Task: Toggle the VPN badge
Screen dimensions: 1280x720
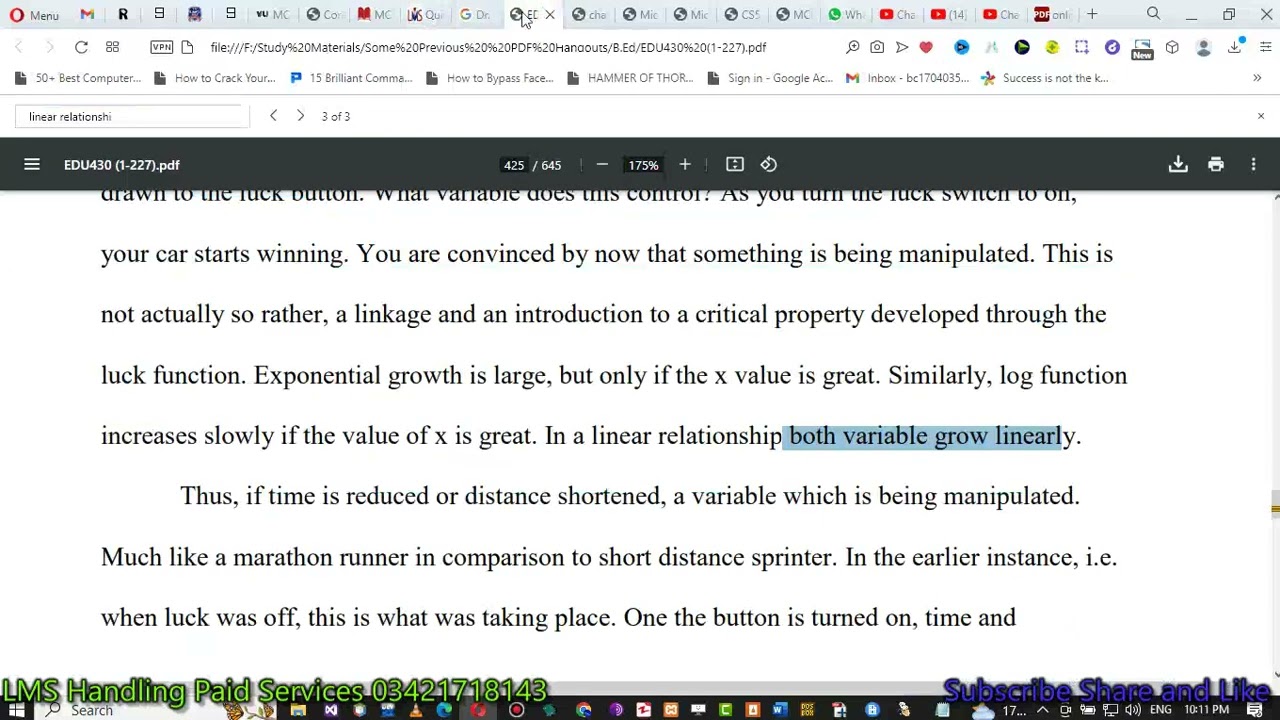Action: pyautogui.click(x=161, y=47)
